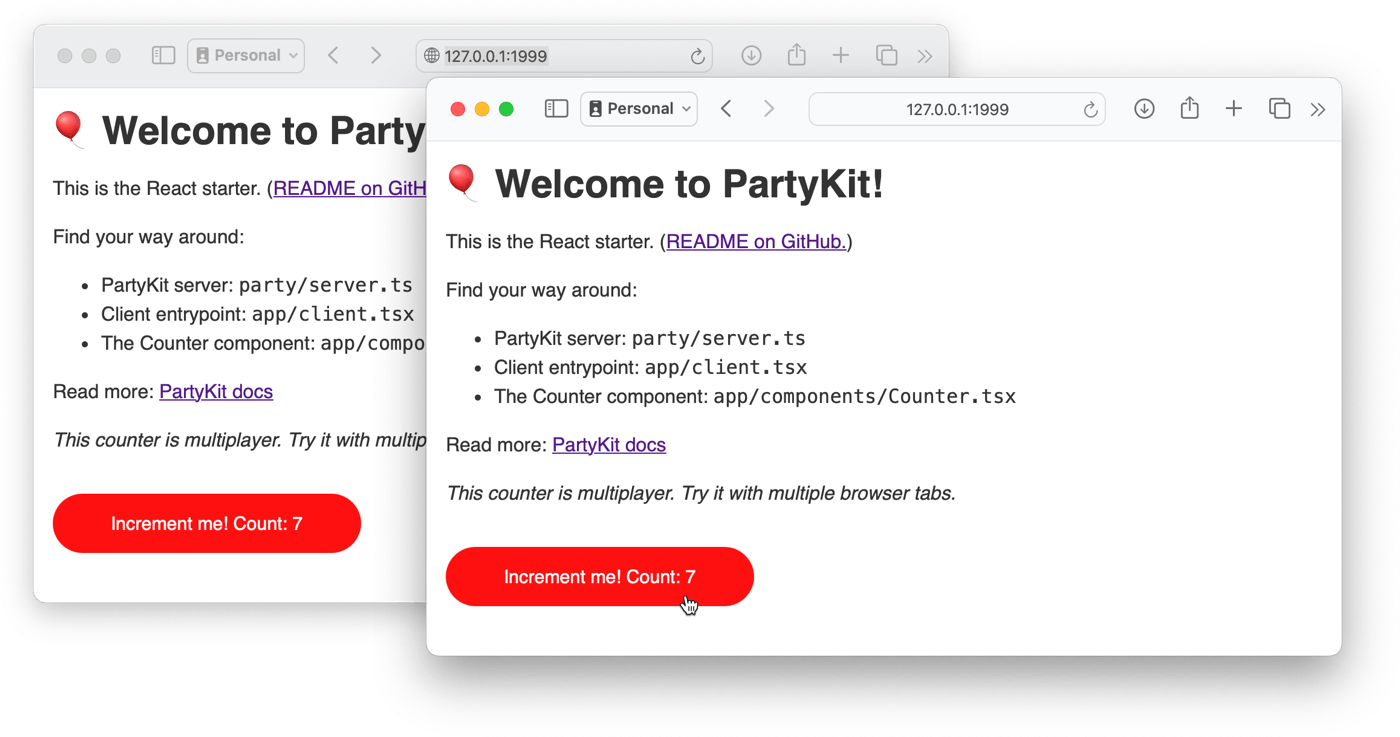This screenshot has height=737, width=1400.
Task: Click the balloon emoji in front window
Action: pyautogui.click(x=462, y=183)
